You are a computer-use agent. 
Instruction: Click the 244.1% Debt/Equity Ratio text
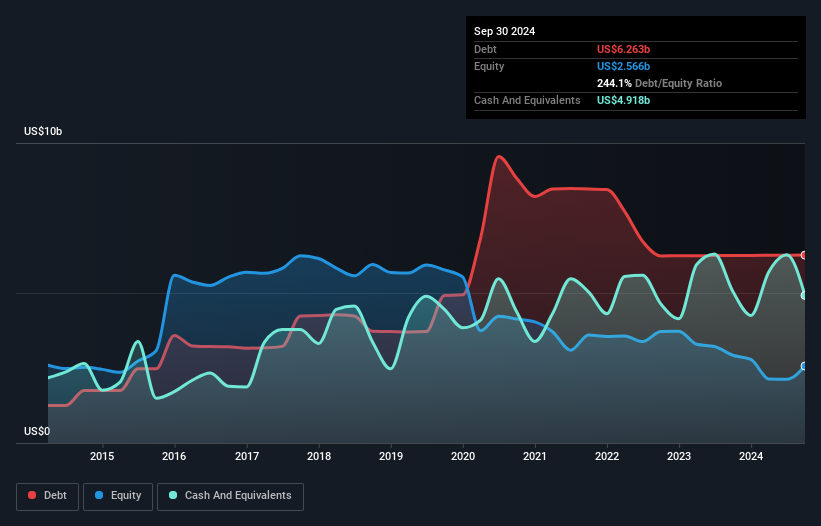[x=659, y=83]
